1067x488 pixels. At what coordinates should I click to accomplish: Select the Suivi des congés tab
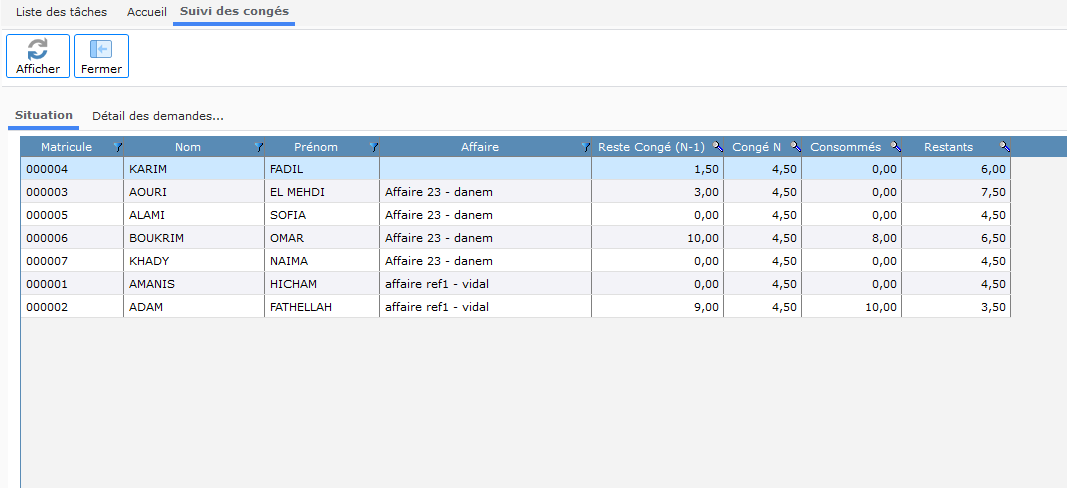point(234,12)
